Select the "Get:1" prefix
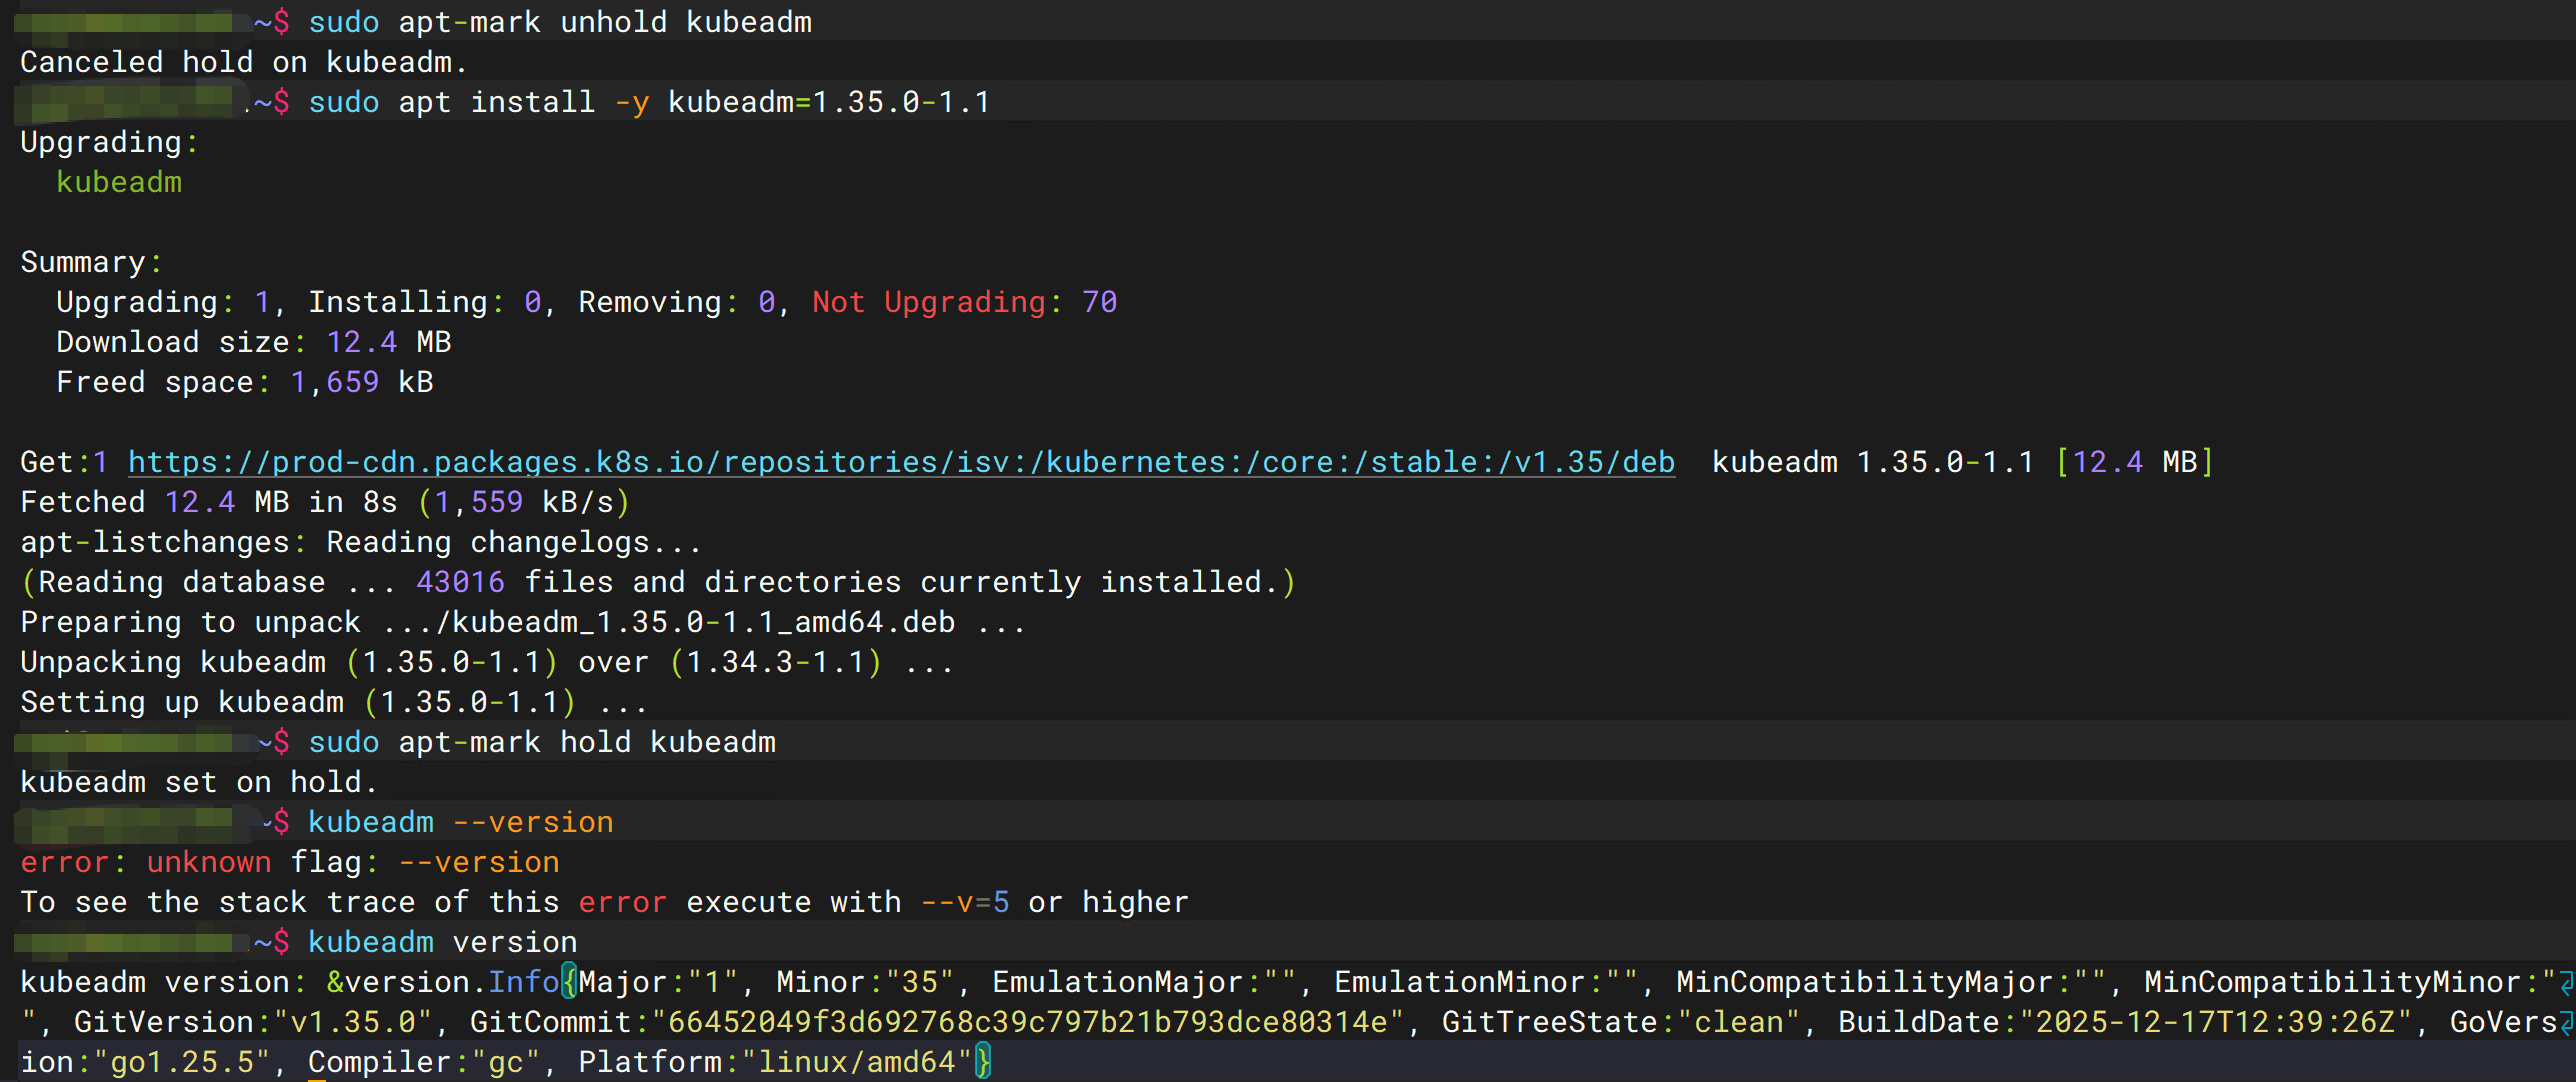2576x1082 pixels. point(64,462)
